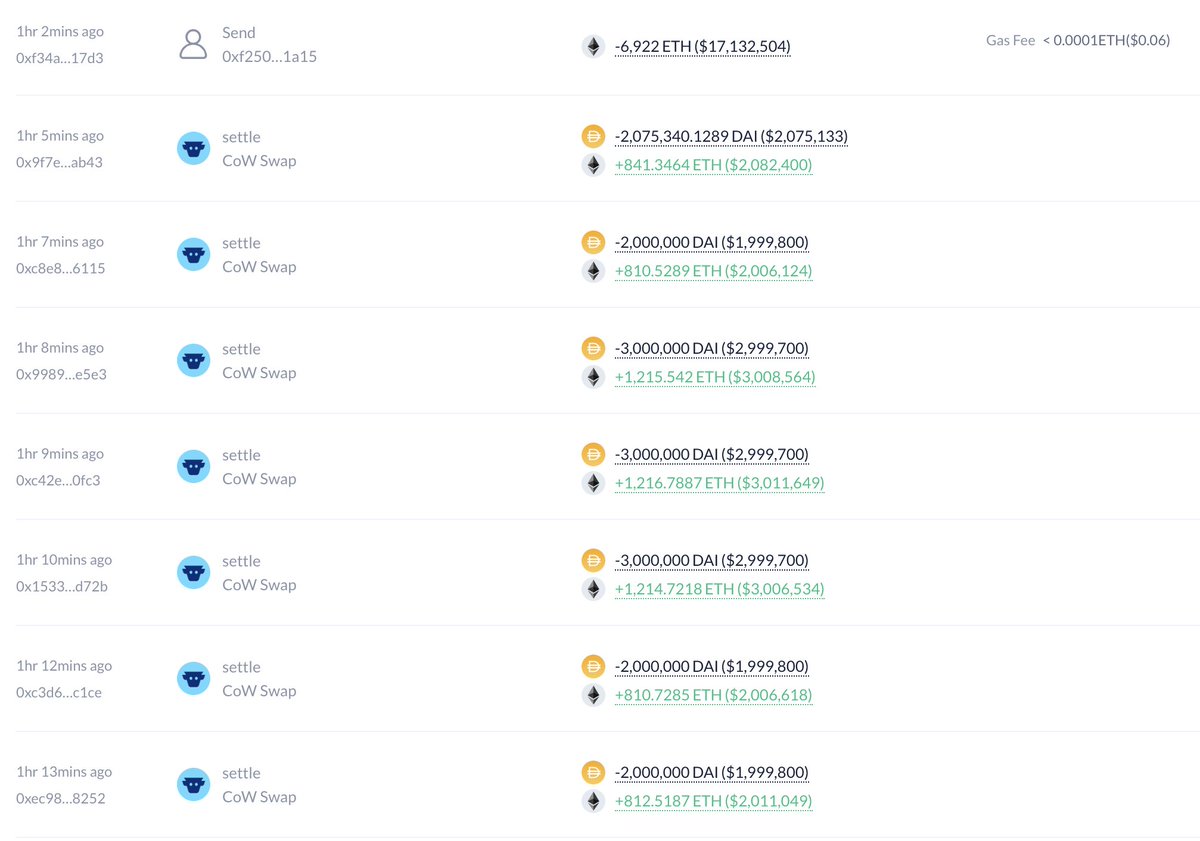Click the CoW Swap logo in the 0x1533…d72b row
This screenshot has width=1200, height=841.
click(x=193, y=573)
